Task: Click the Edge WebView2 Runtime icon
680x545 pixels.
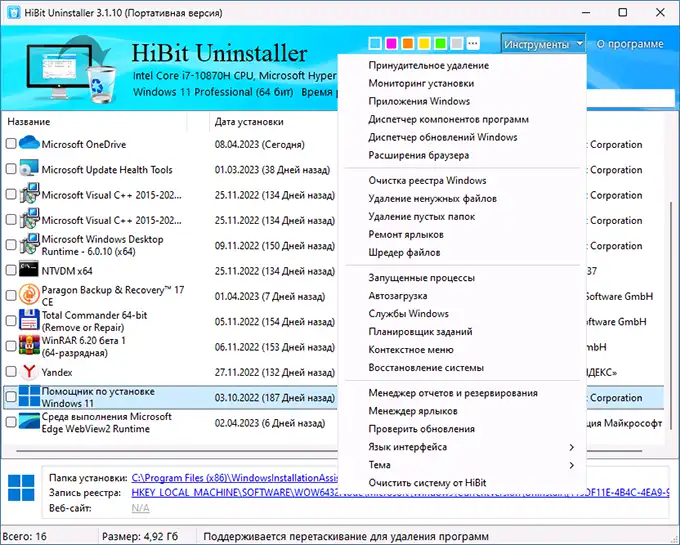Action: pyautogui.click(x=29, y=421)
